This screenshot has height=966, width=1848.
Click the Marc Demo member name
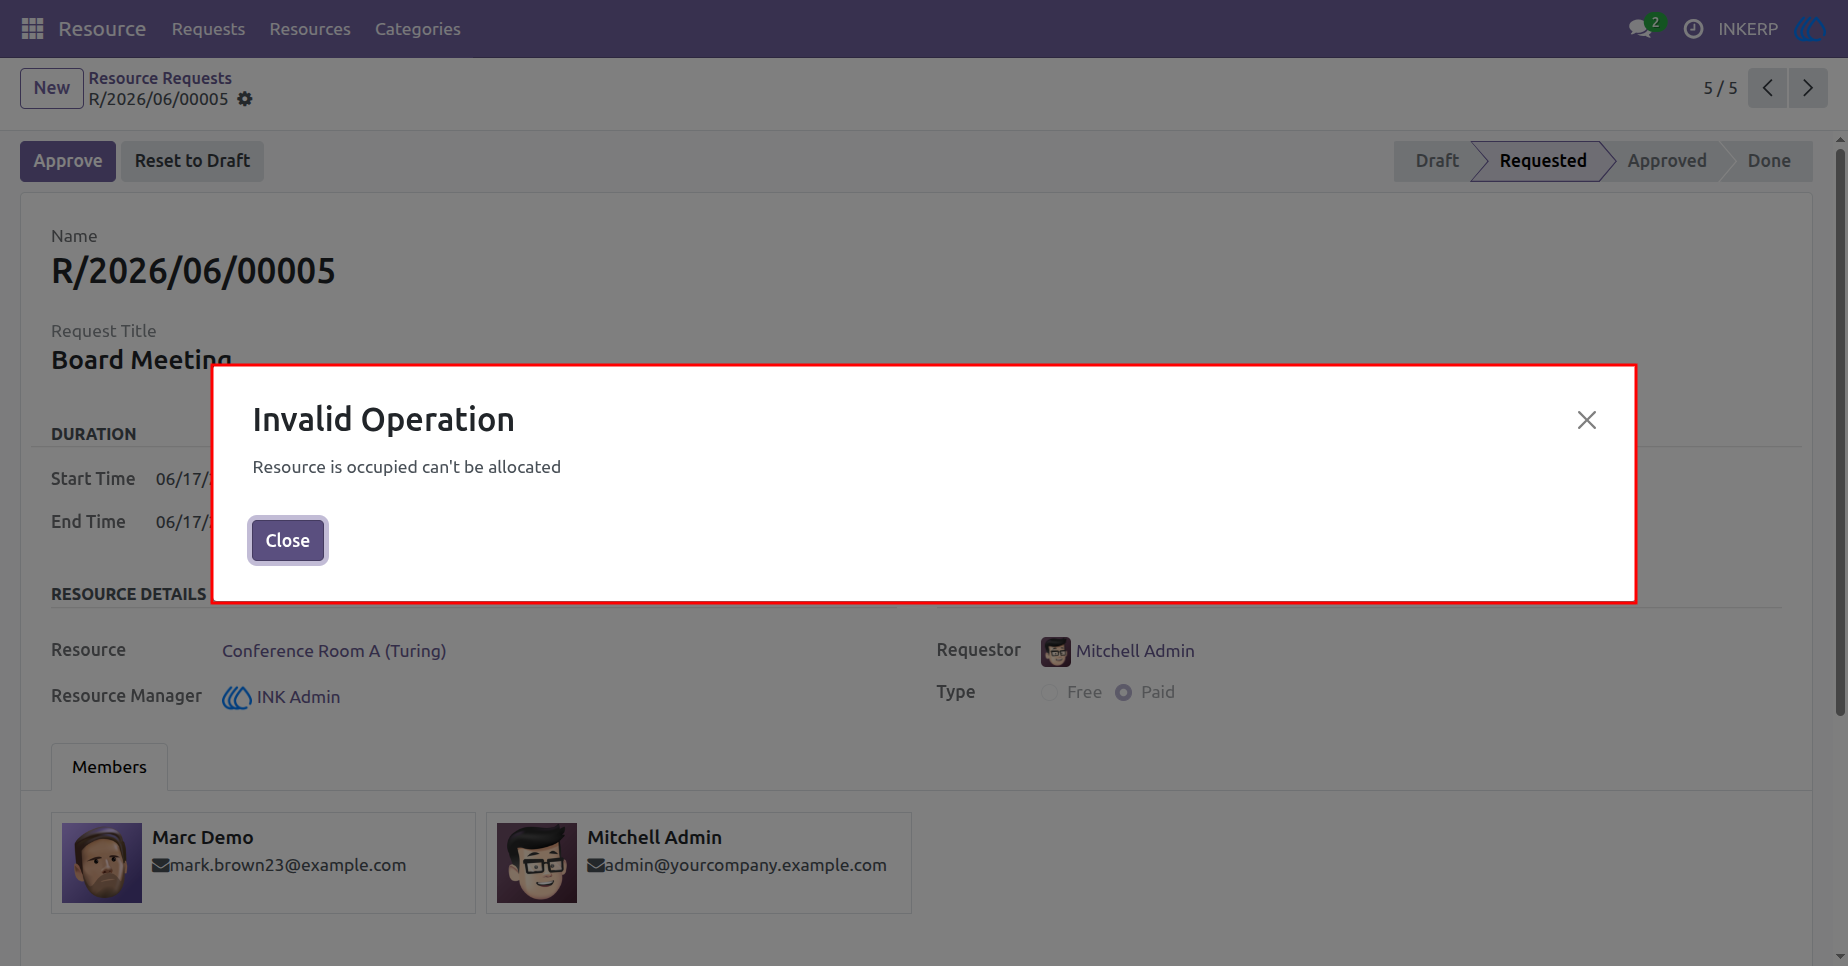(x=203, y=838)
